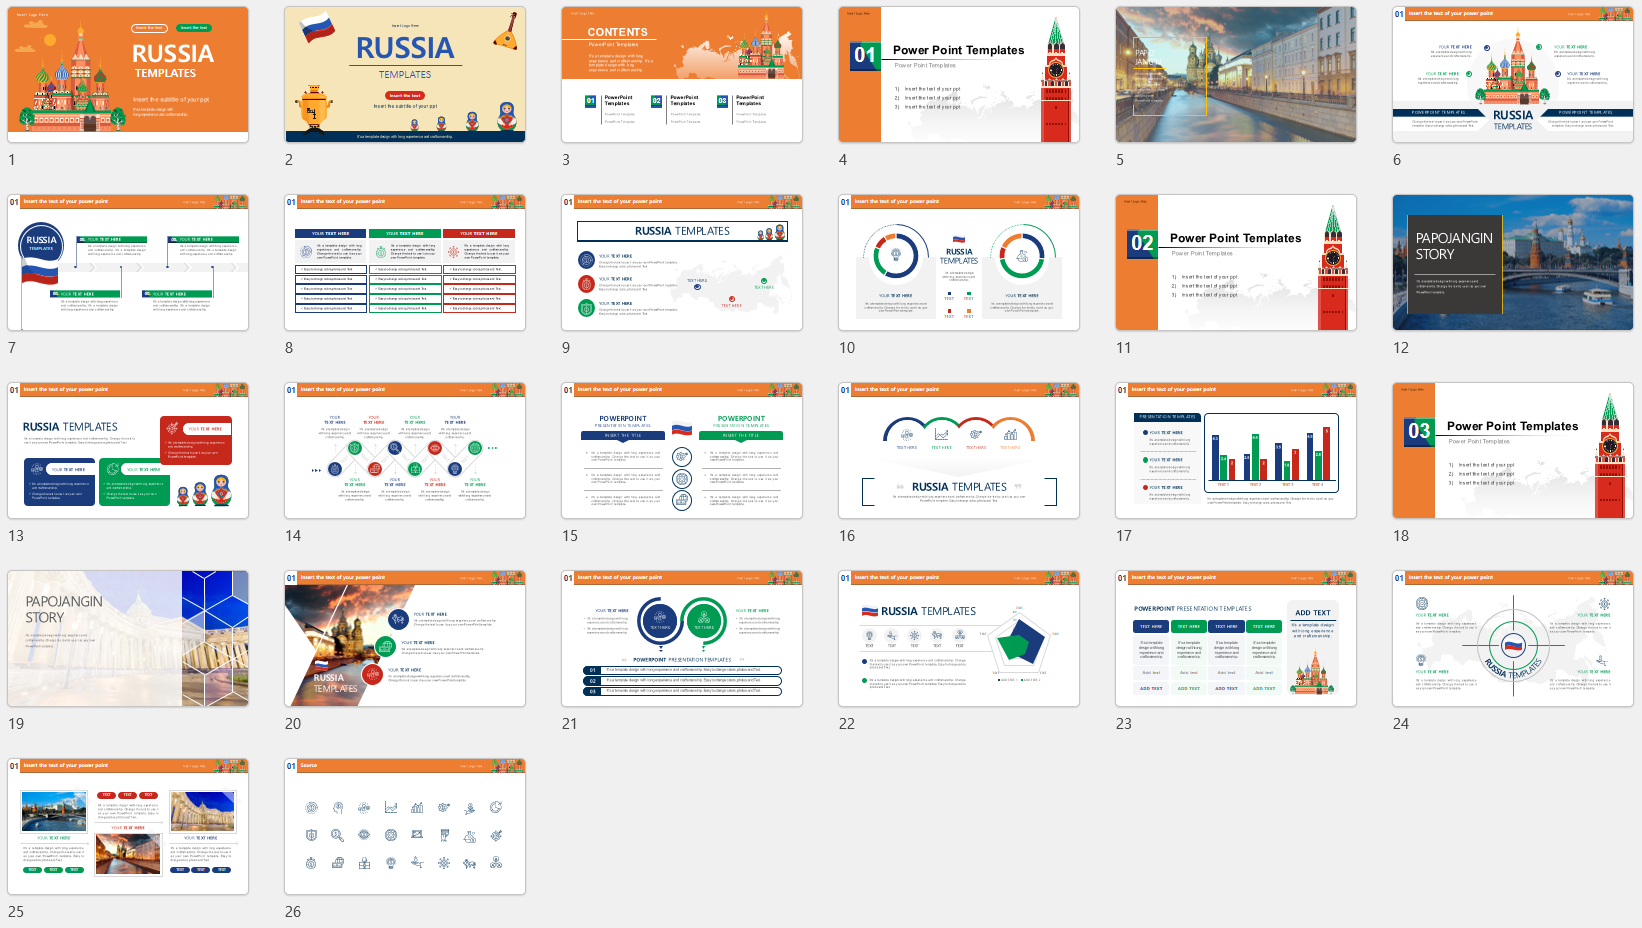This screenshot has width=1642, height=928.
Task: Select slide 25 with three city photos
Action: click(128, 827)
